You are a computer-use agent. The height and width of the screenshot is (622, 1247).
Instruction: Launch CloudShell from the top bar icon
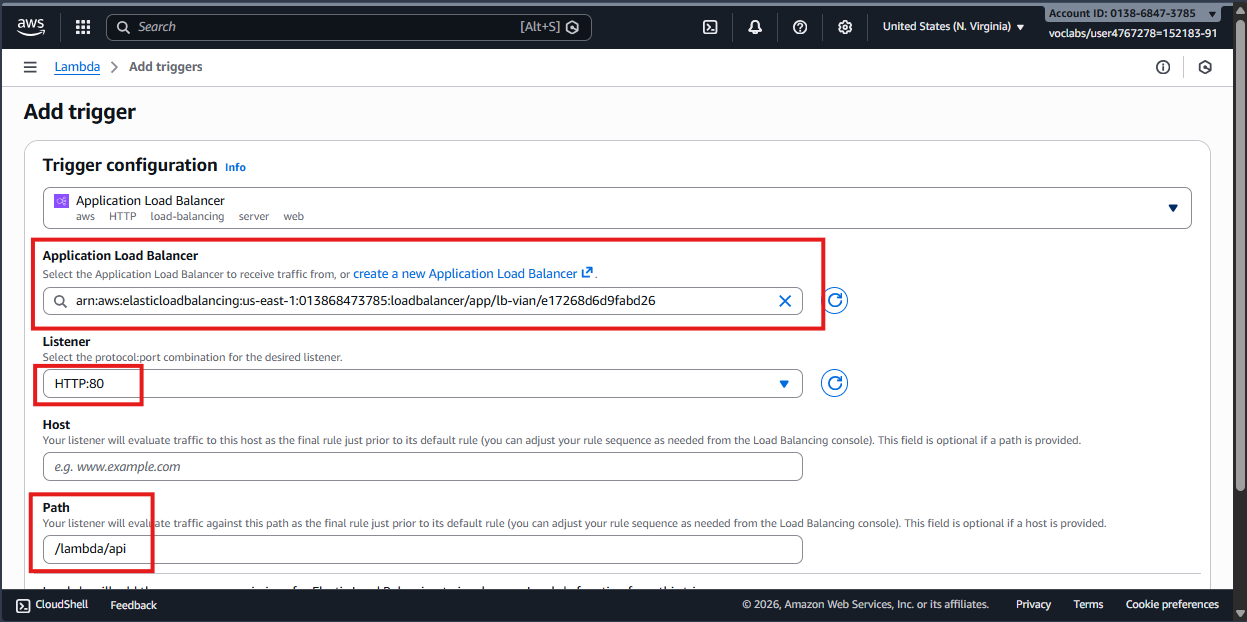coord(710,27)
